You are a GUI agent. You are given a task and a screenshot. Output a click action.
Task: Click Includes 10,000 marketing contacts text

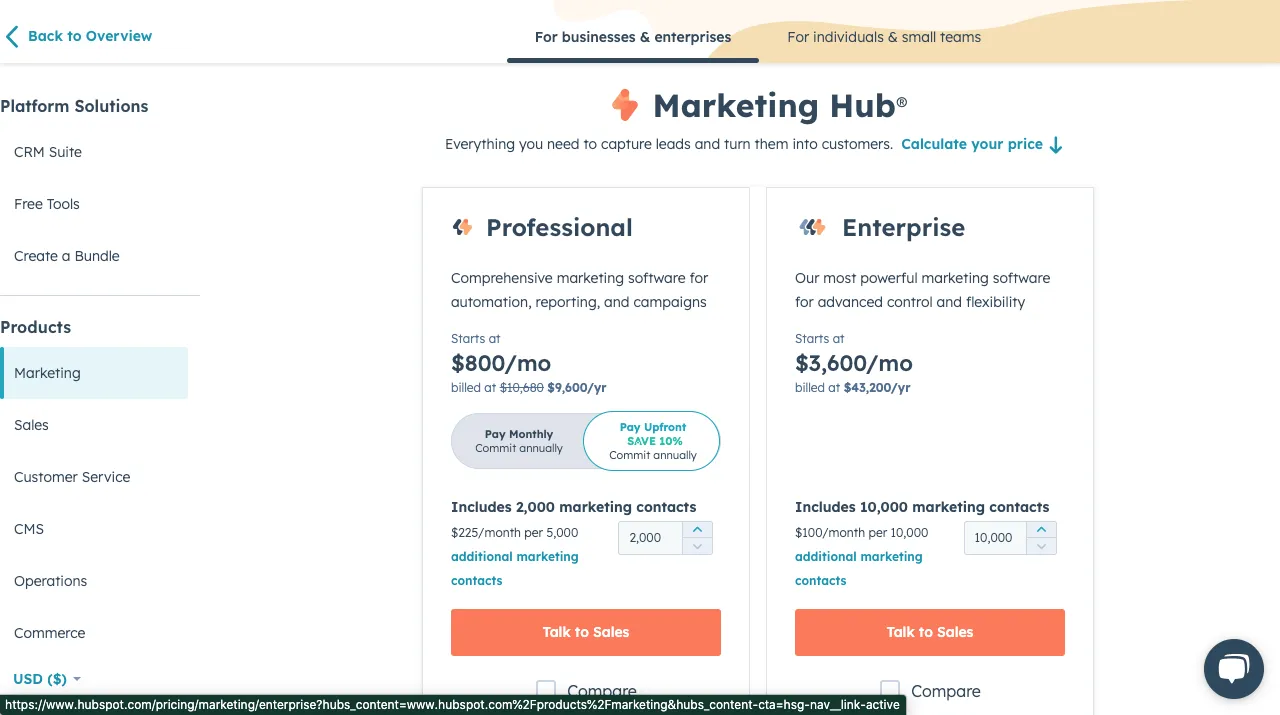(x=922, y=507)
